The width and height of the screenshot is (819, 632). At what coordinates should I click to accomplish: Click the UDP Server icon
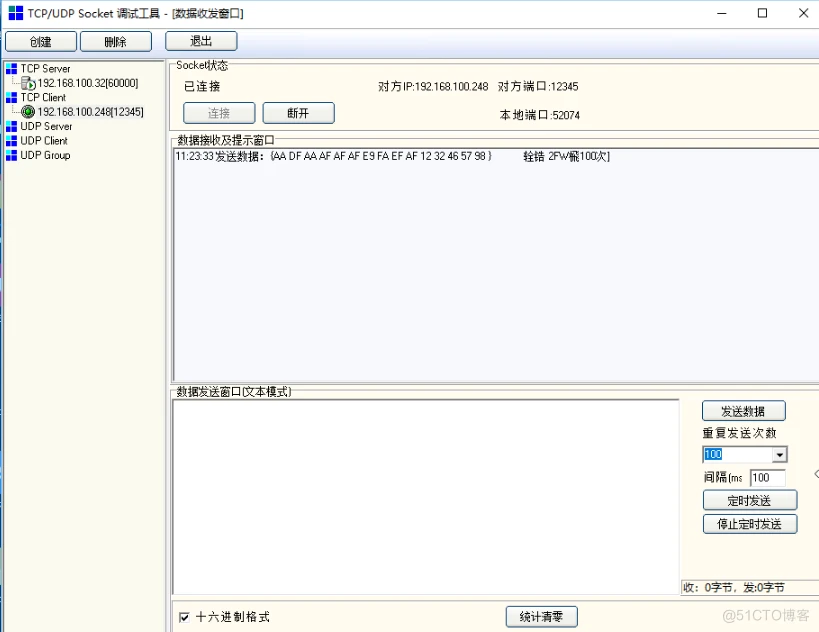[12, 126]
